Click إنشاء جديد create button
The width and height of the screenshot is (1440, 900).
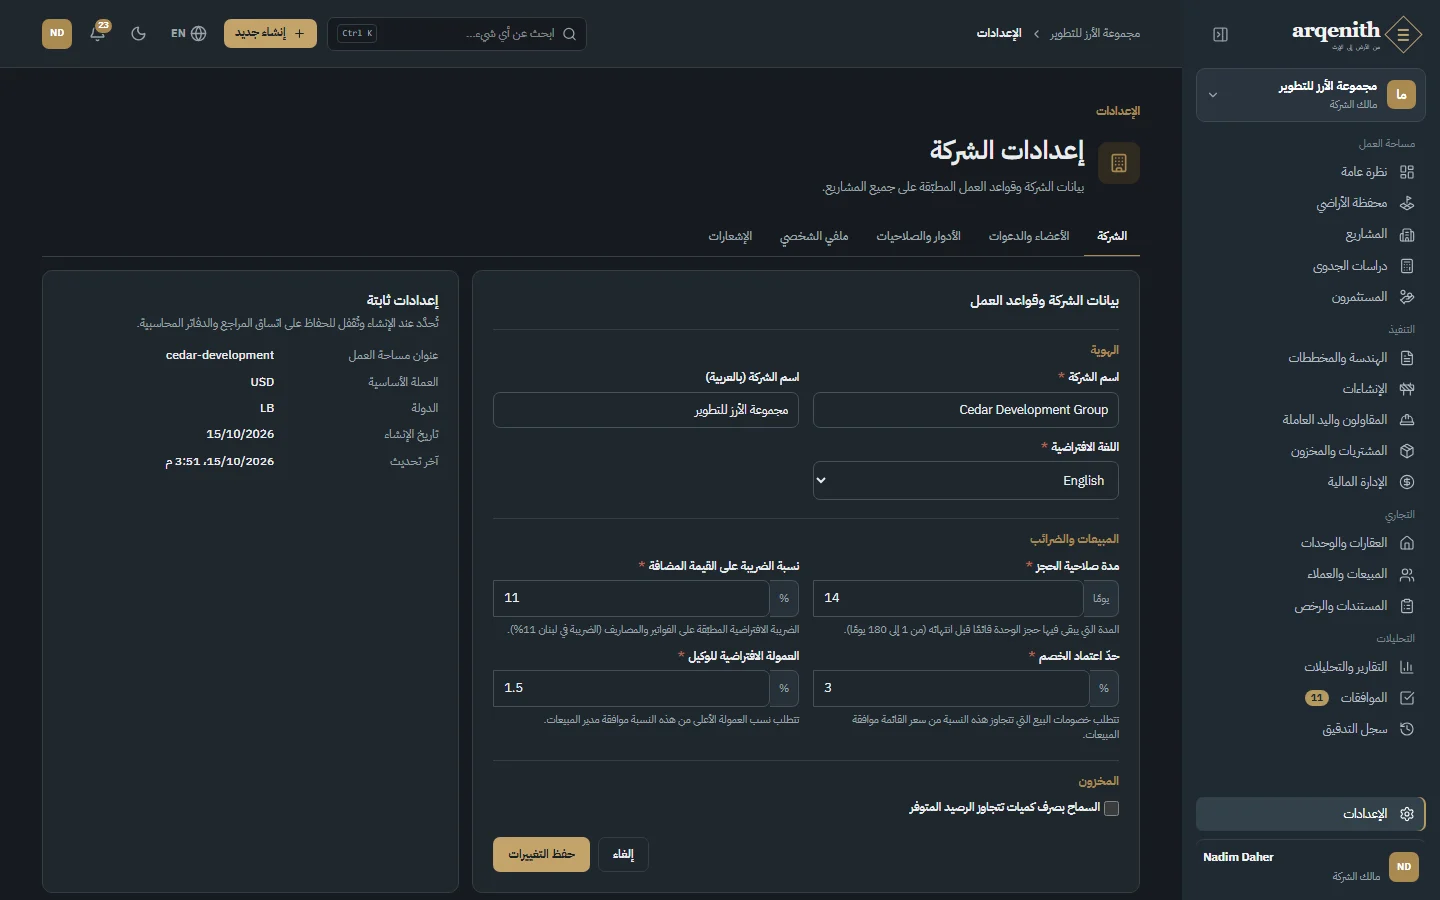(x=270, y=33)
